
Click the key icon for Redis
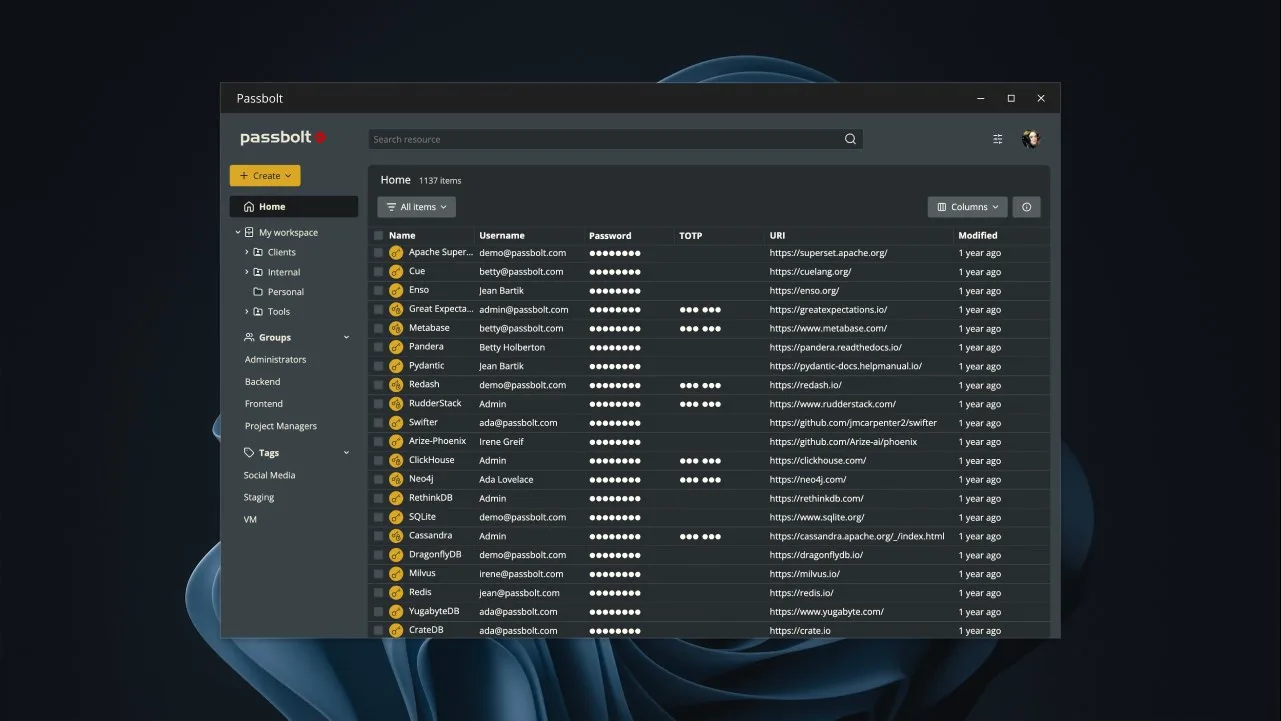tap(396, 593)
